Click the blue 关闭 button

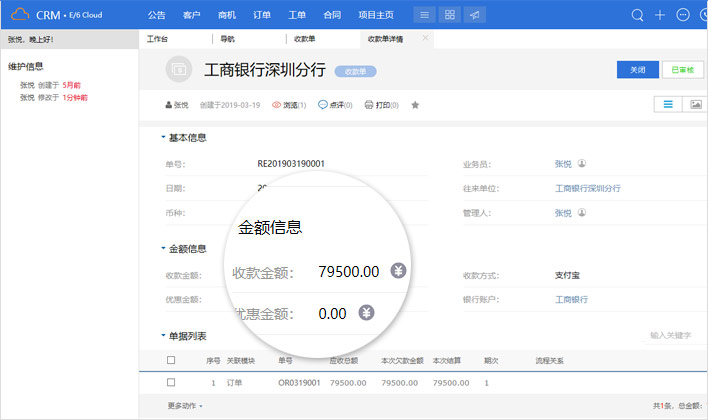tap(638, 69)
